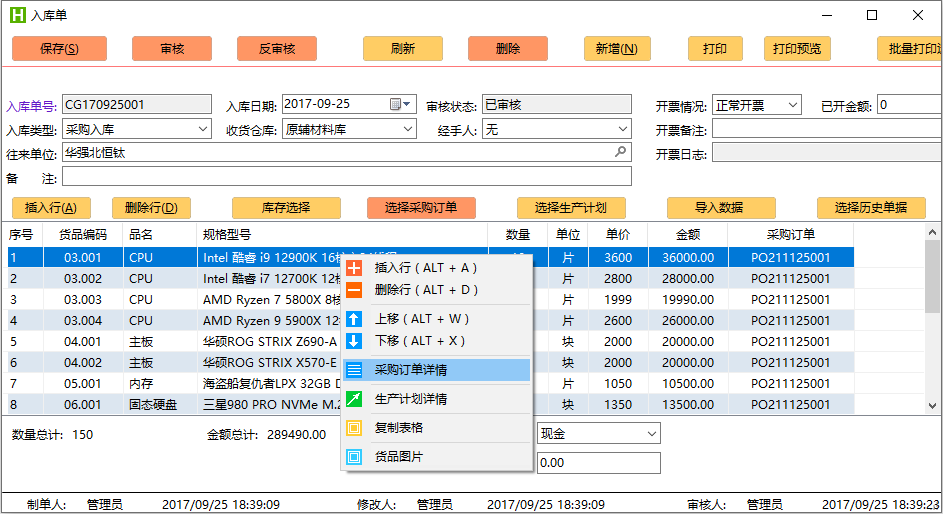
Task: Click the 往来单位 input field
Action: click(347, 153)
